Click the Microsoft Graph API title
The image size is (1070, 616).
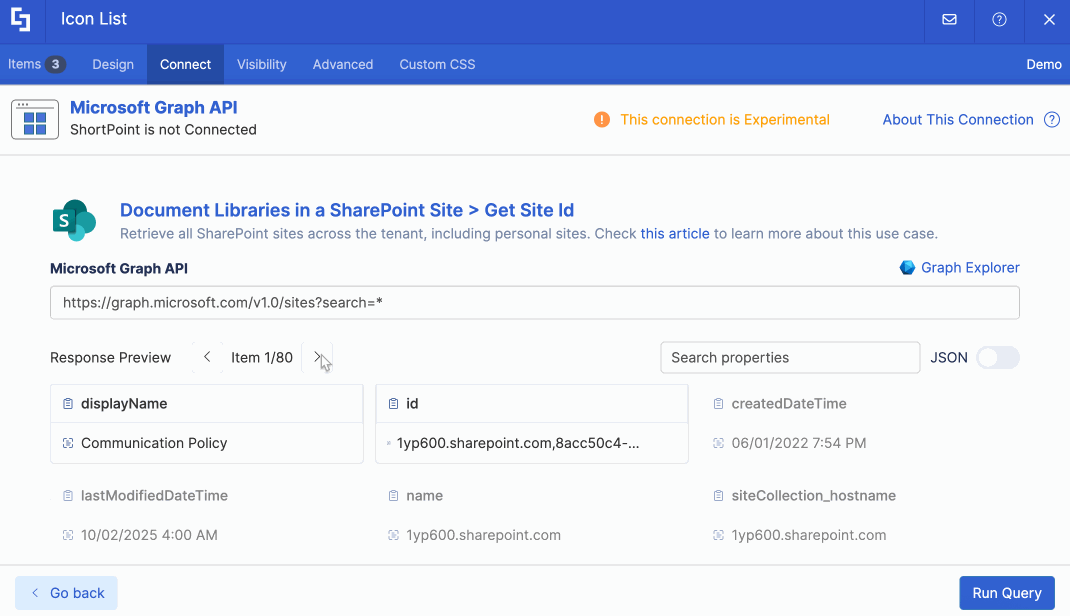pyautogui.click(x=154, y=108)
